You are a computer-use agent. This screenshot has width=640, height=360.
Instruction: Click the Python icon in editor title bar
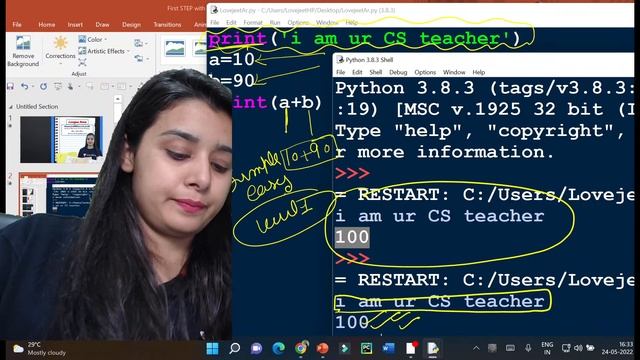click(x=214, y=10)
